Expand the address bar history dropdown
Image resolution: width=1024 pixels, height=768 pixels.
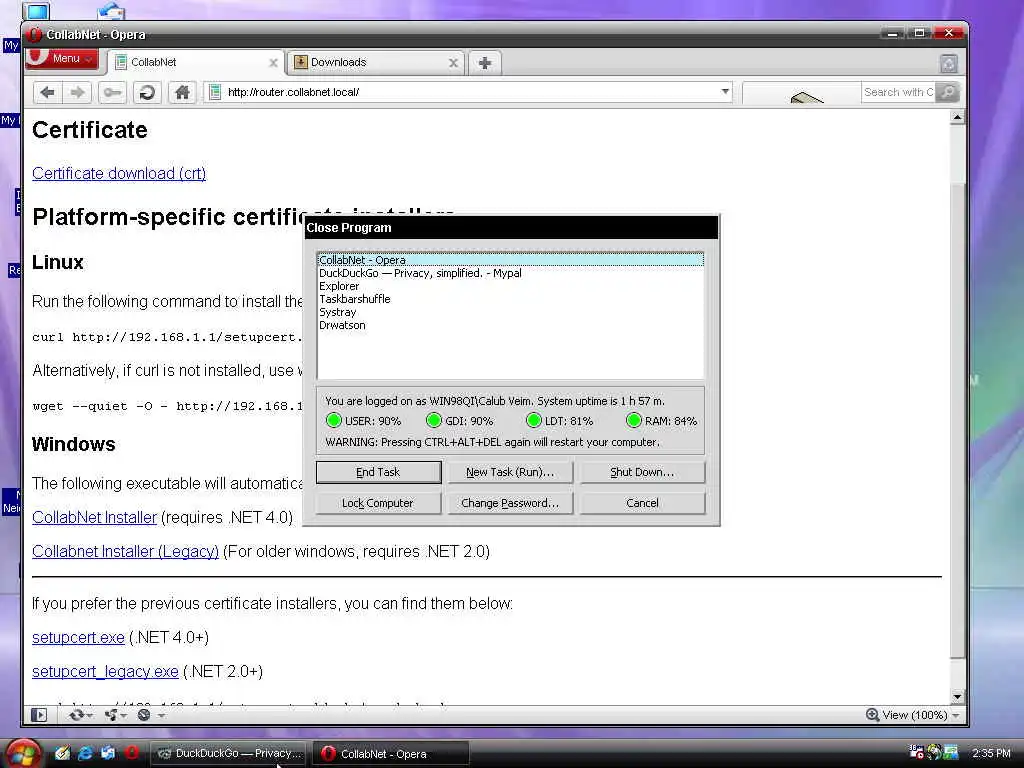click(725, 91)
